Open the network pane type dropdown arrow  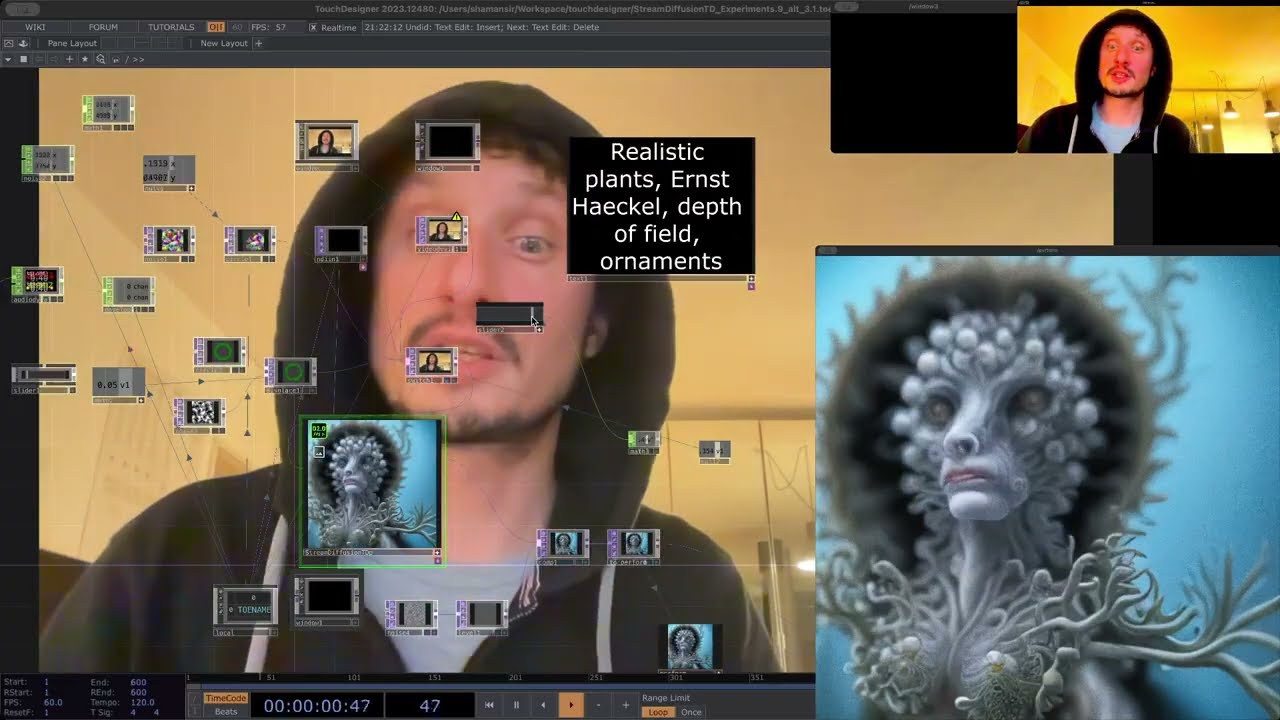coord(8,60)
